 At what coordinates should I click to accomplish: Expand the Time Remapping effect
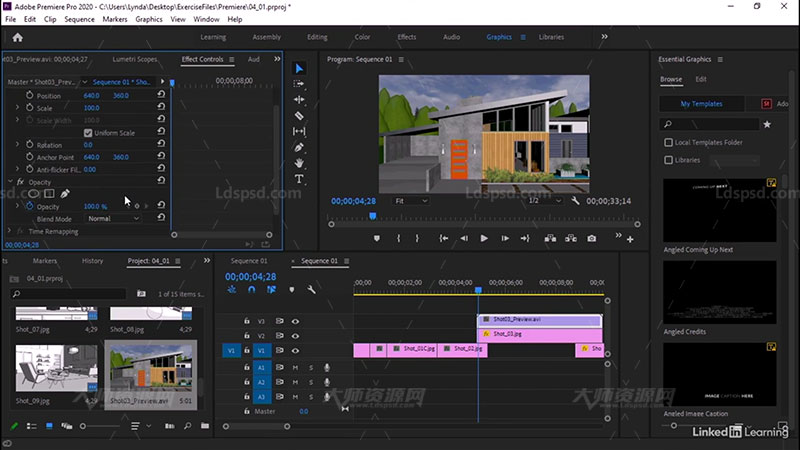(x=10, y=231)
